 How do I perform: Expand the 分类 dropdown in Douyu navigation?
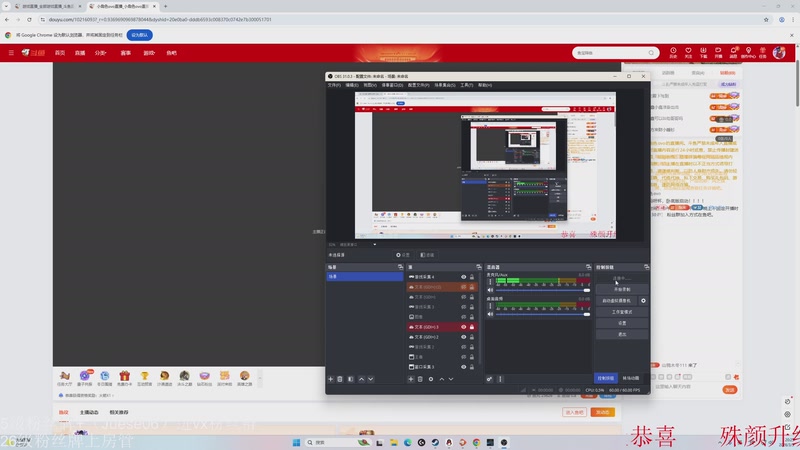[101, 53]
